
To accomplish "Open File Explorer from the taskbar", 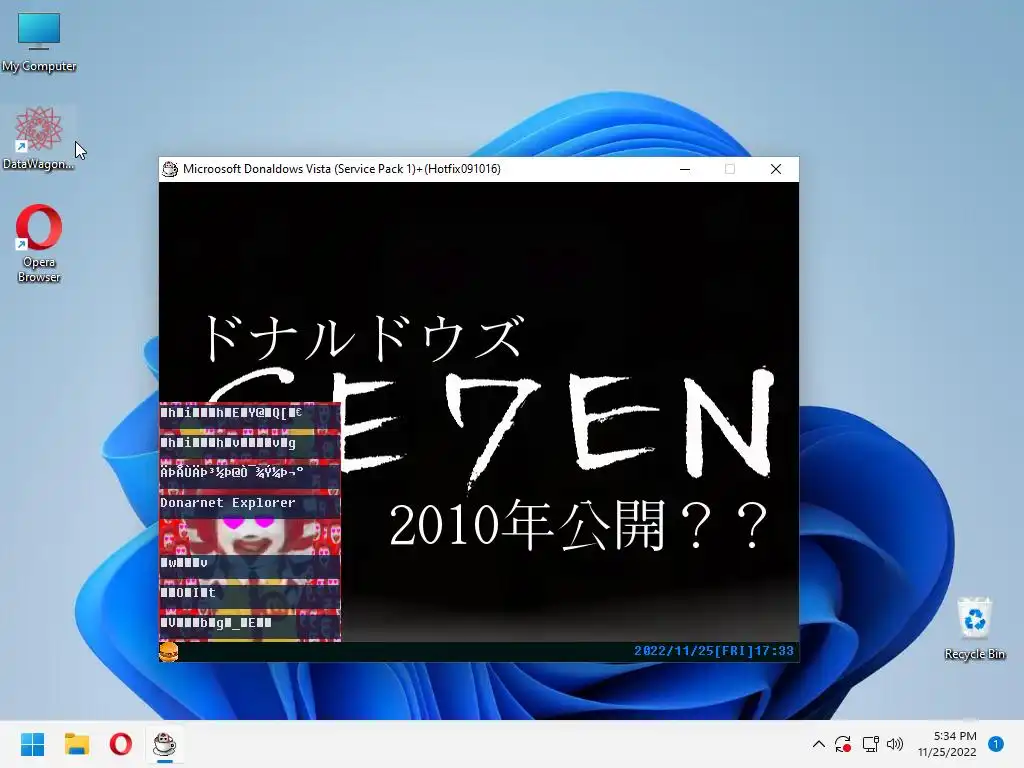I will point(76,744).
